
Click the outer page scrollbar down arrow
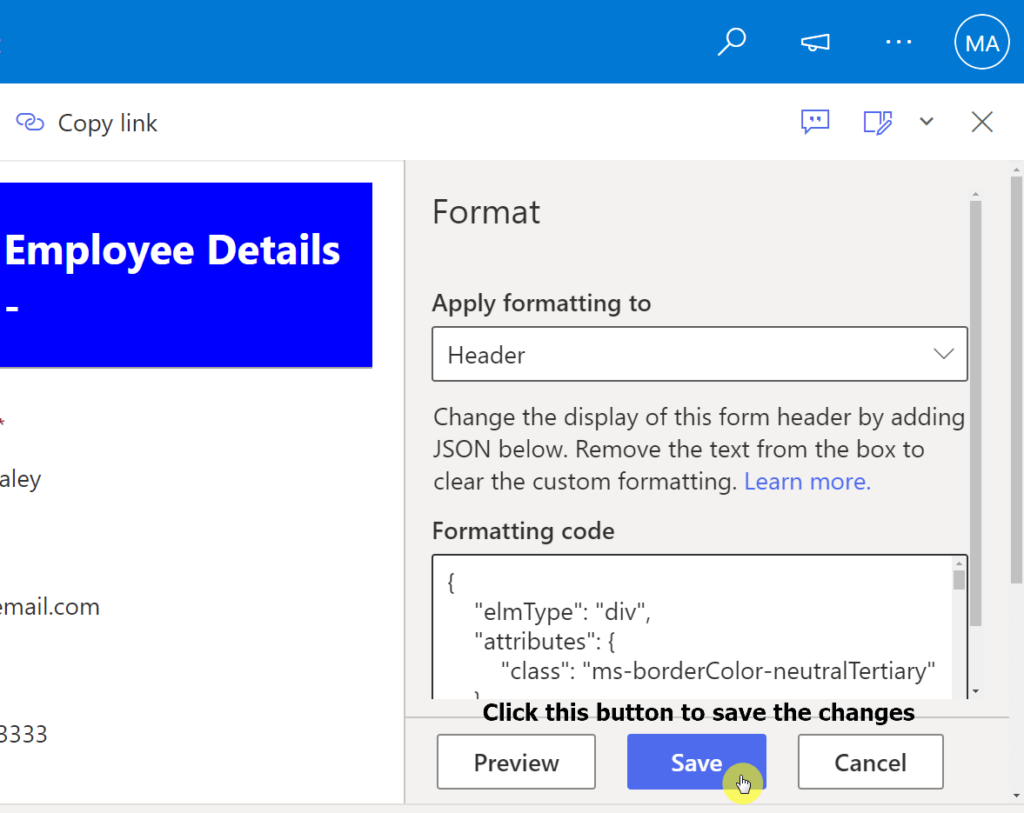[x=1017, y=795]
